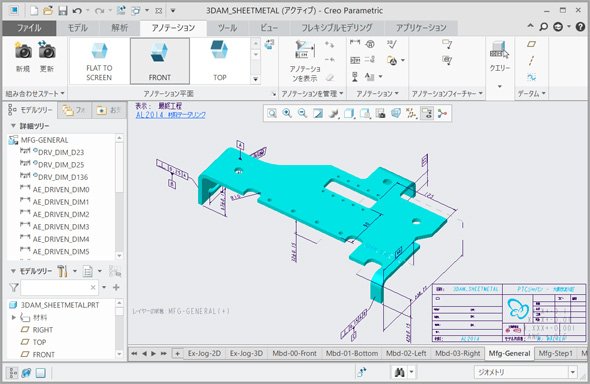Screen dimensions: 590x384
Task: Click the datum axis icon
Action: [x=531, y=61]
